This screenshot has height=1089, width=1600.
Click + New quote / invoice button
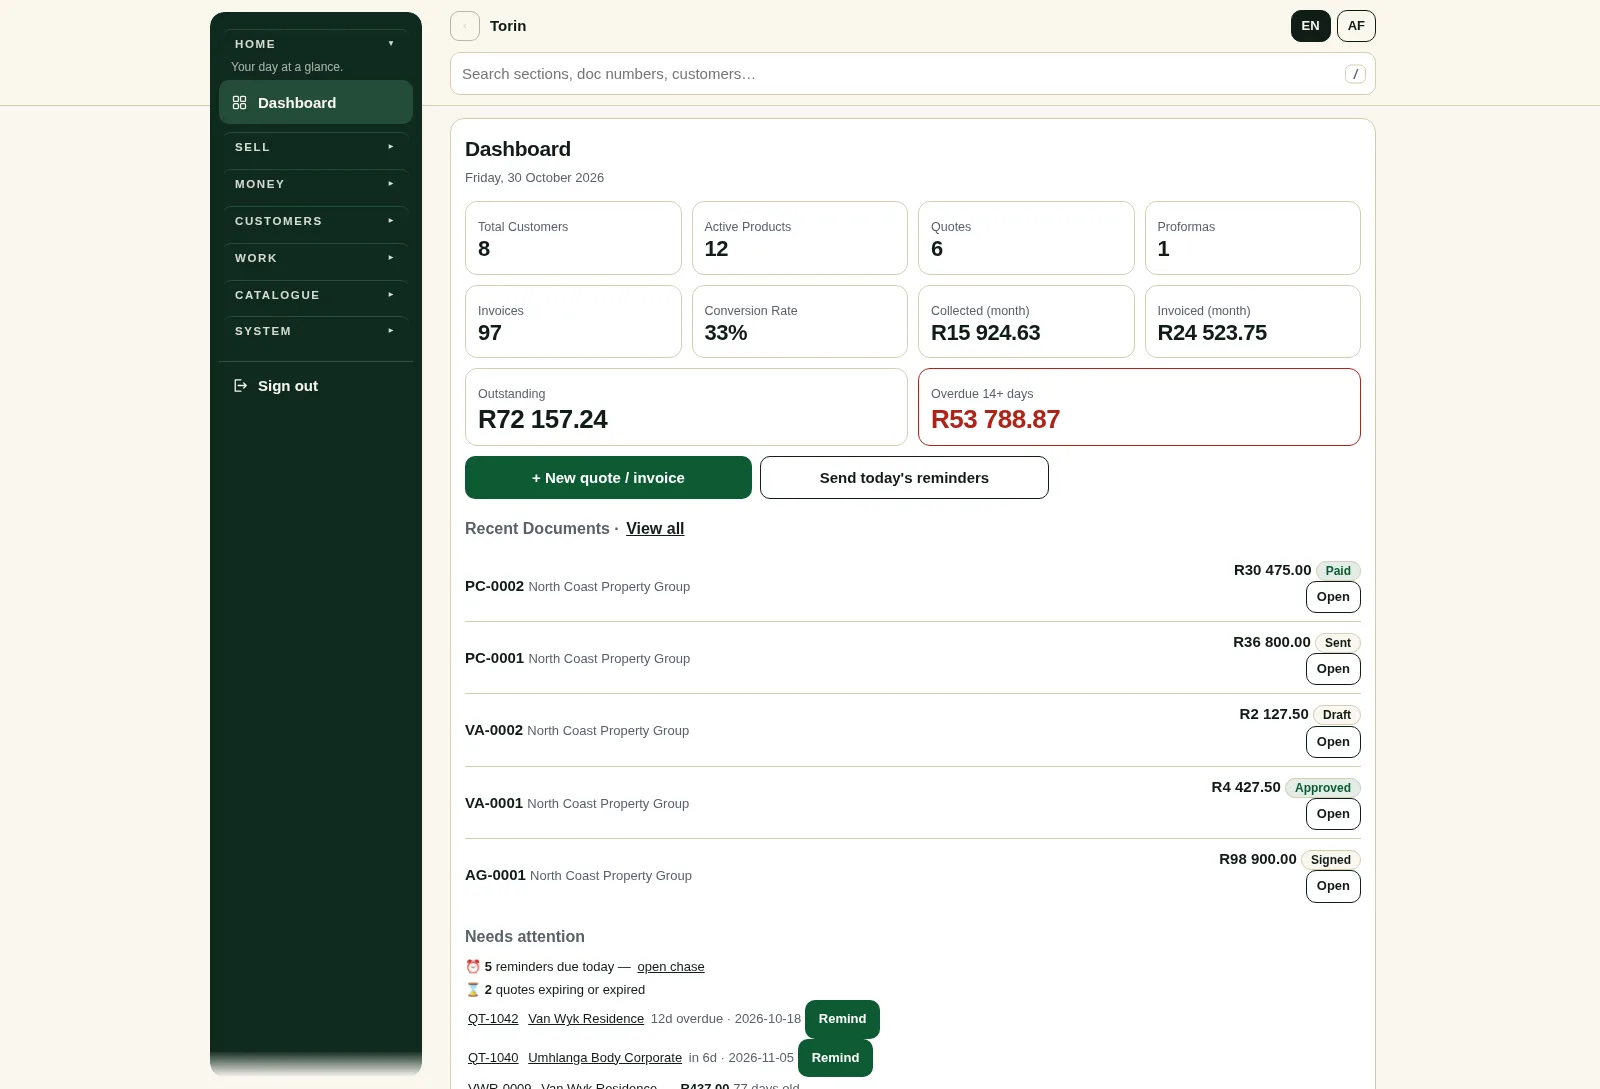608,478
